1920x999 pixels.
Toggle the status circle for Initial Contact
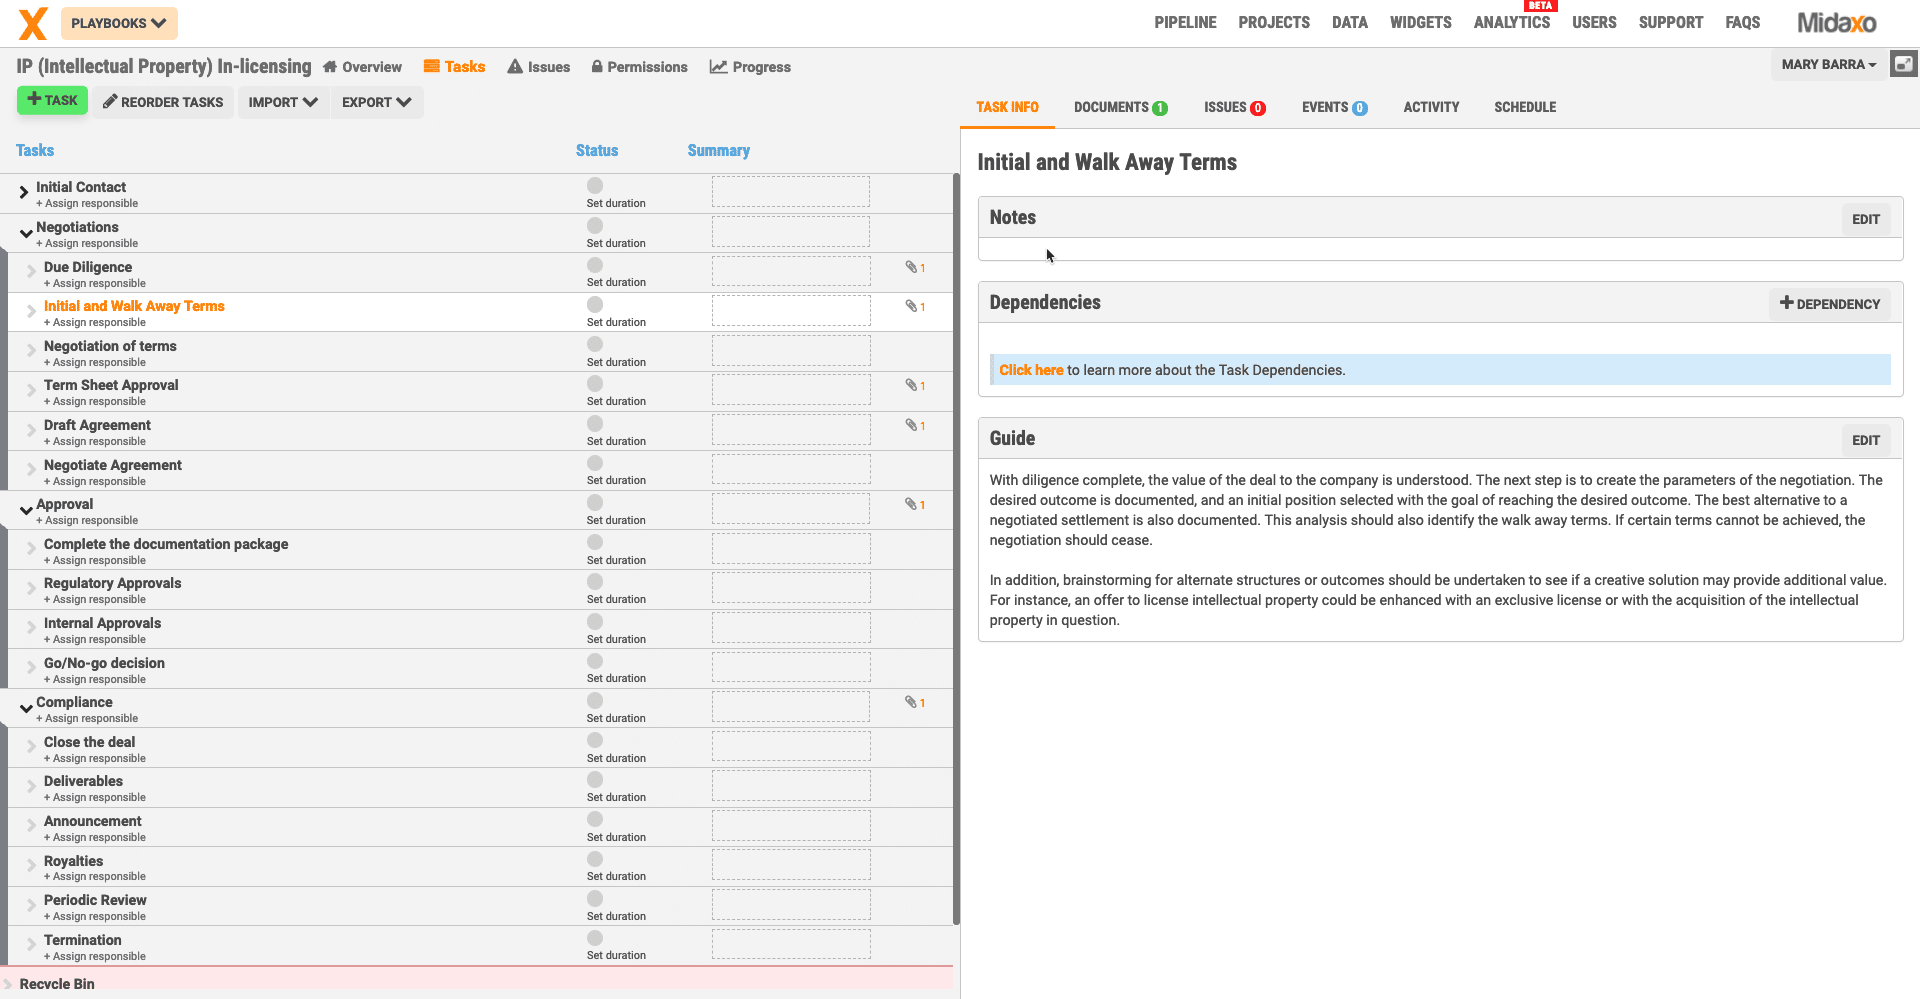(595, 185)
